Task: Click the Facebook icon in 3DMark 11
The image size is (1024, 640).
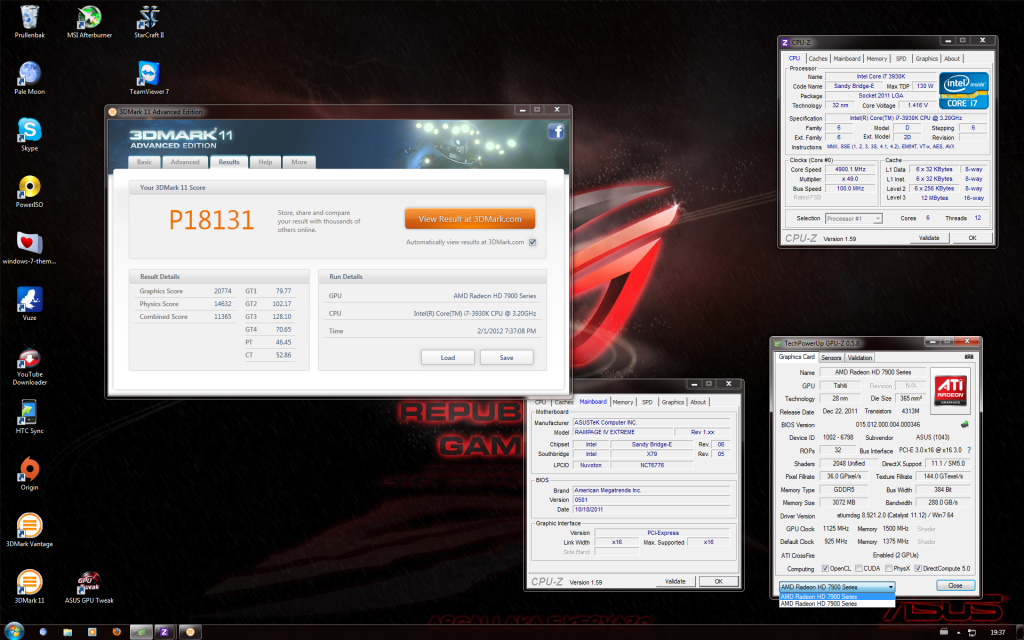Action: pyautogui.click(x=556, y=131)
